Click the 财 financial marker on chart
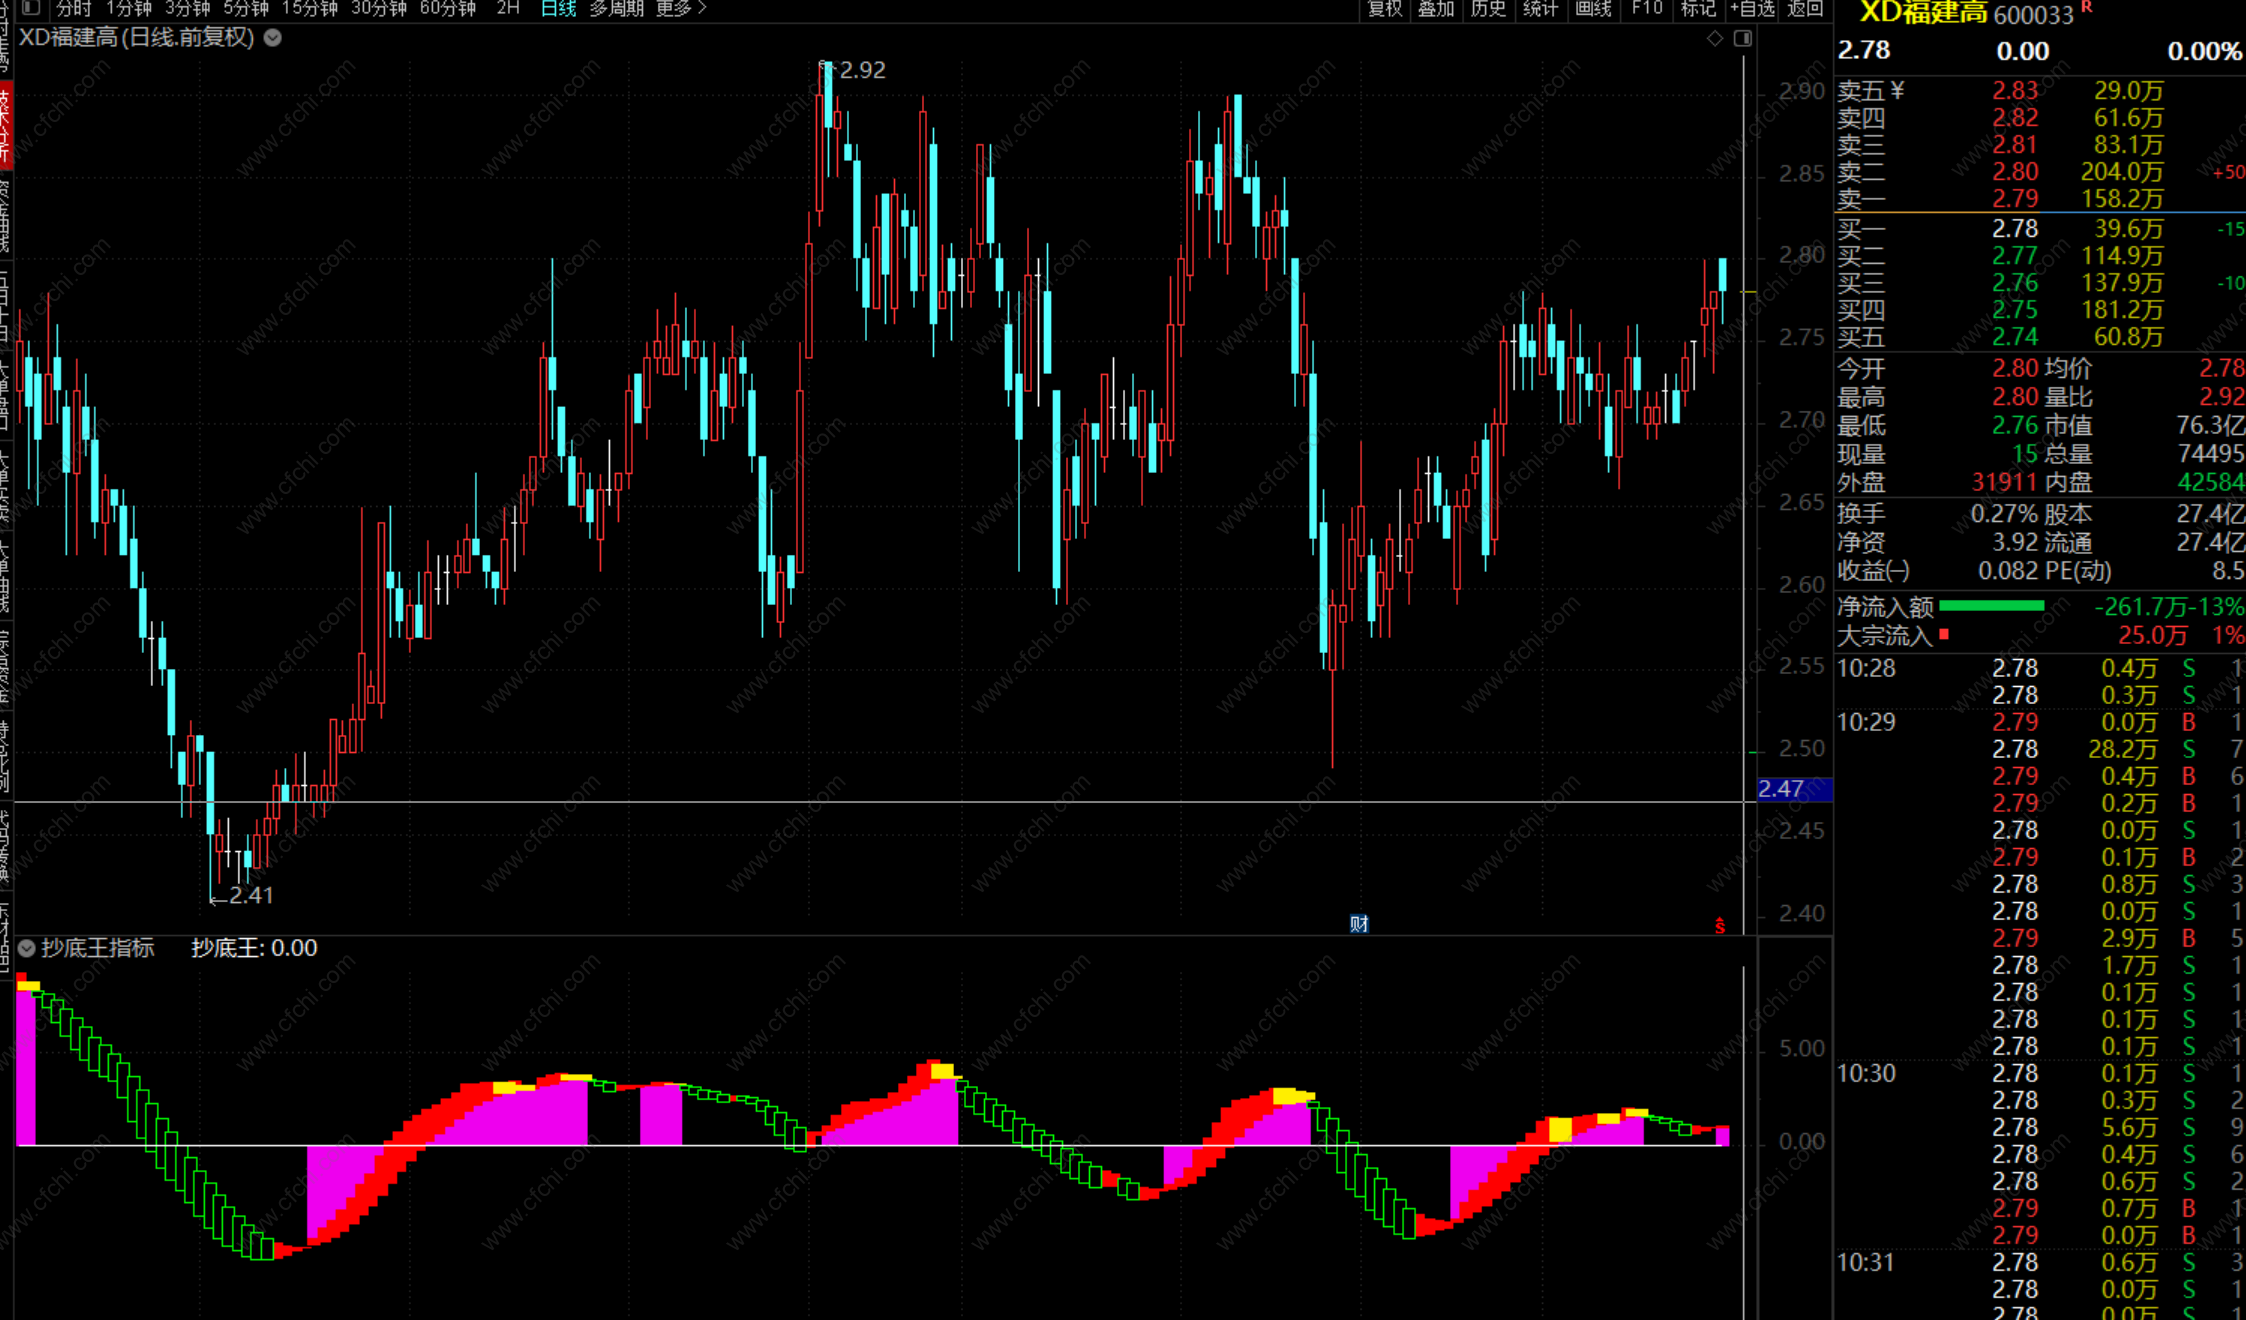The image size is (2246, 1320). tap(1358, 923)
